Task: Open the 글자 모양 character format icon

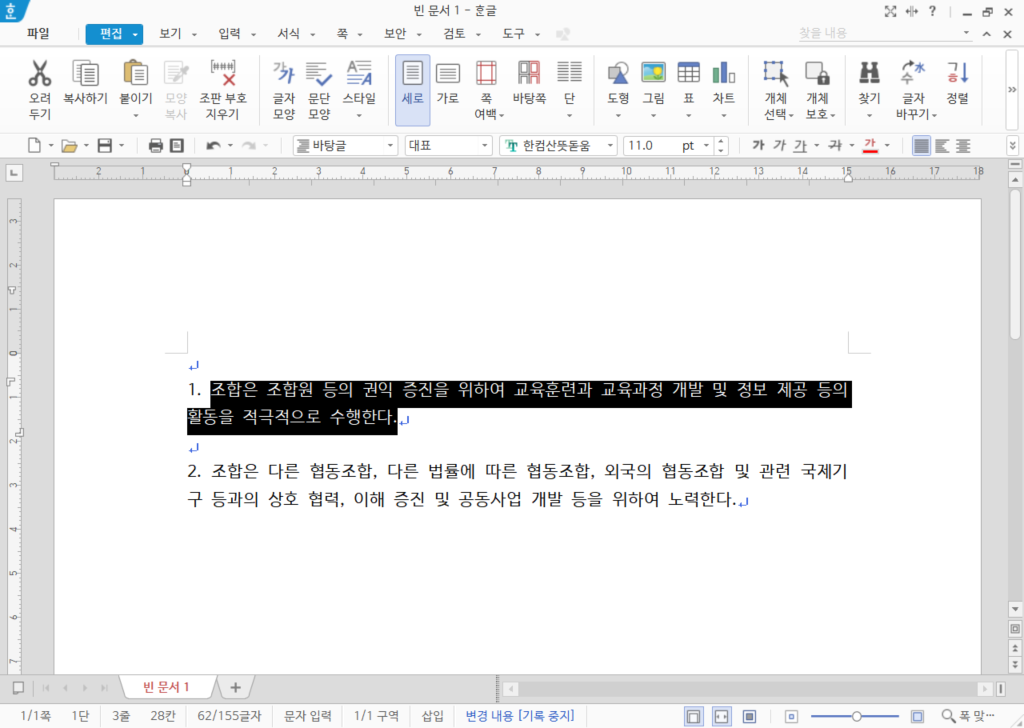Action: [x=283, y=74]
